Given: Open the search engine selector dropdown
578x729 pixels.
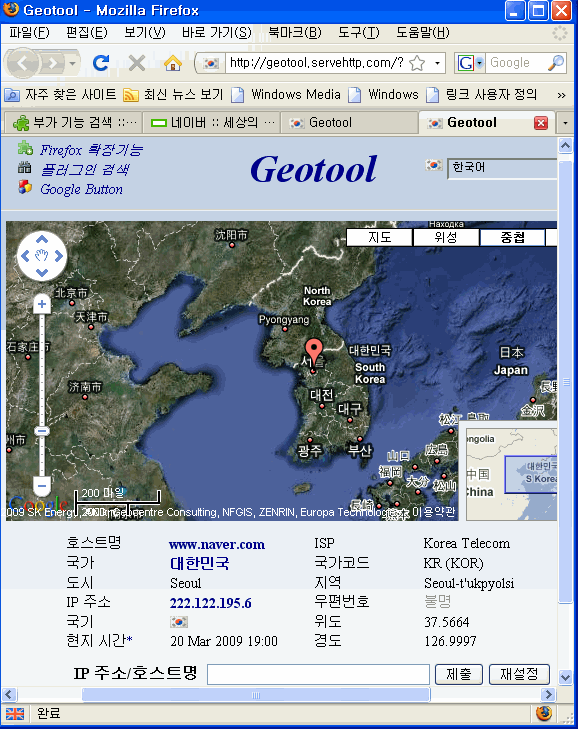Looking at the screenshot, I should click(x=479, y=63).
